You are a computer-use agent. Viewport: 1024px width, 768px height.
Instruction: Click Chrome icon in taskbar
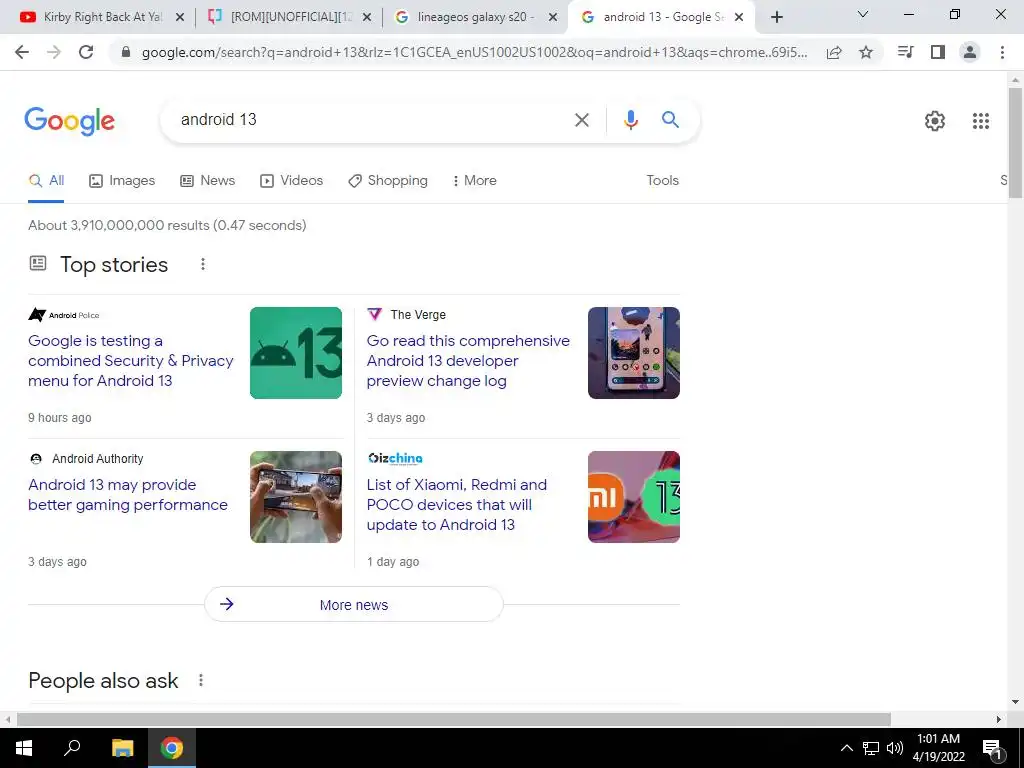point(172,748)
